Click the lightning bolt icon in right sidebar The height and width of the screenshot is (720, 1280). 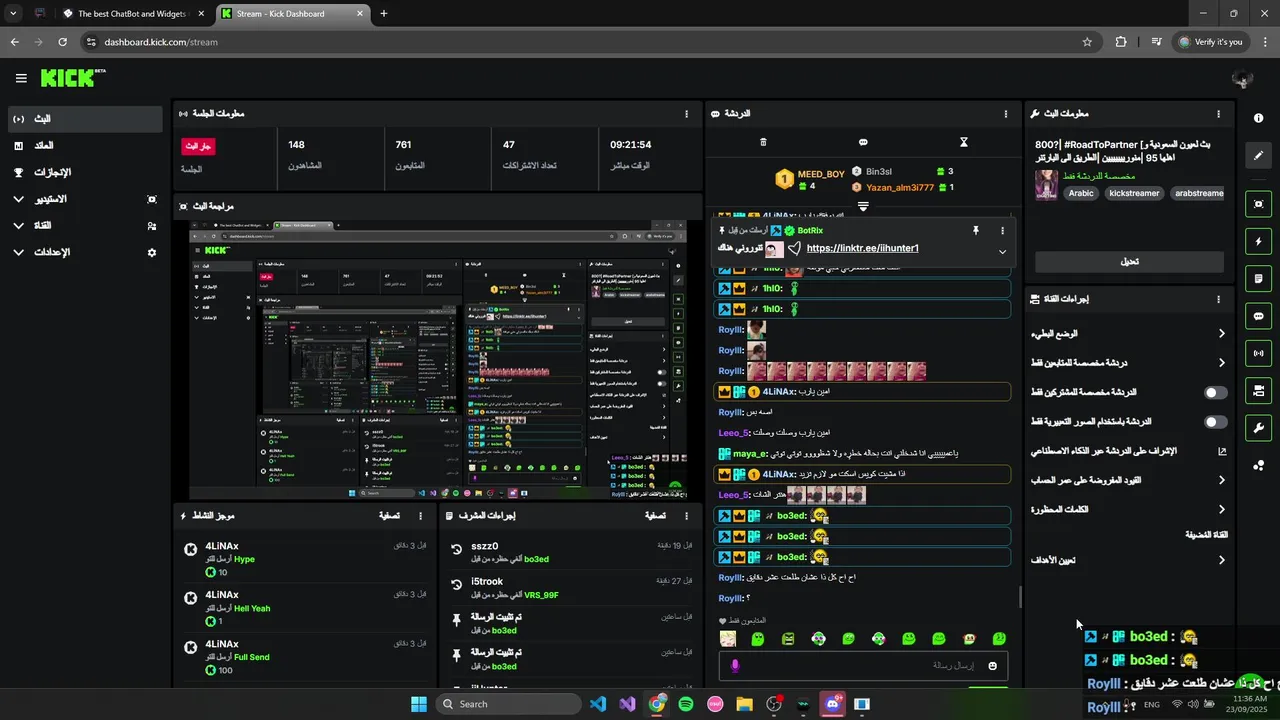click(1258, 241)
